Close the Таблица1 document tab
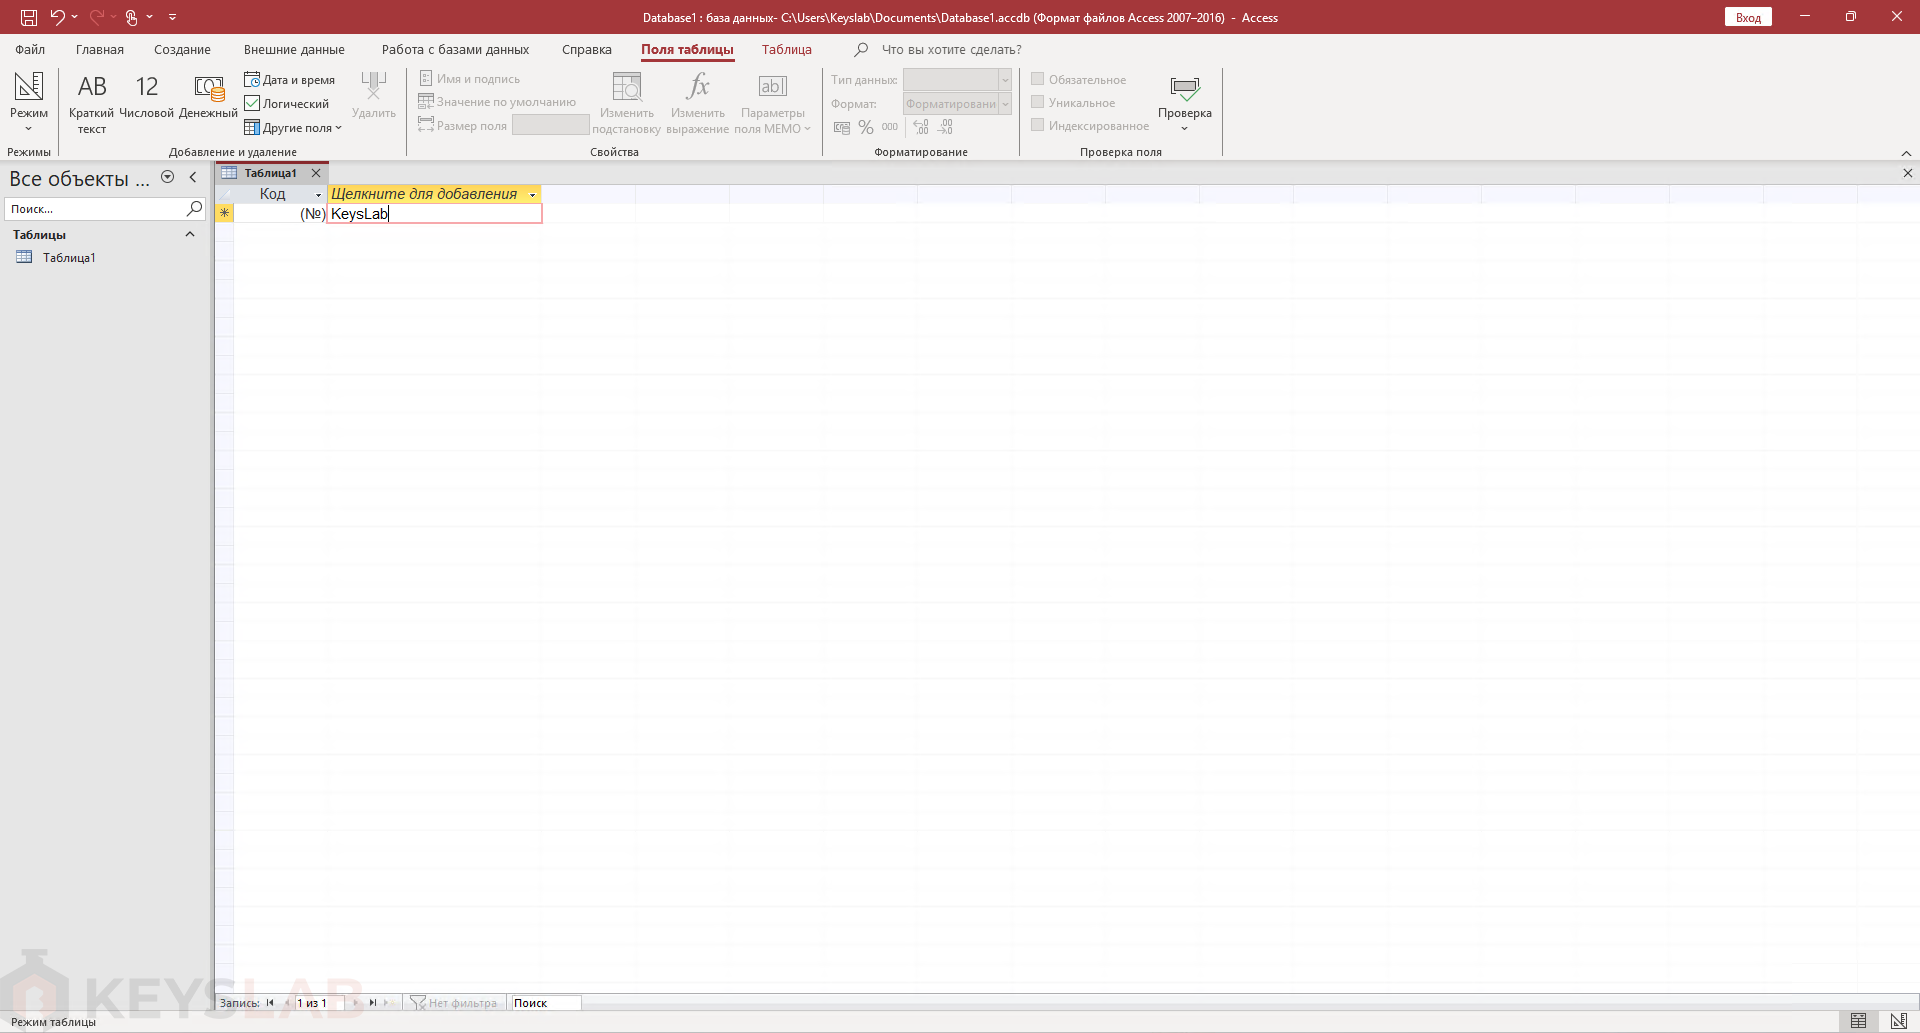 coord(316,173)
